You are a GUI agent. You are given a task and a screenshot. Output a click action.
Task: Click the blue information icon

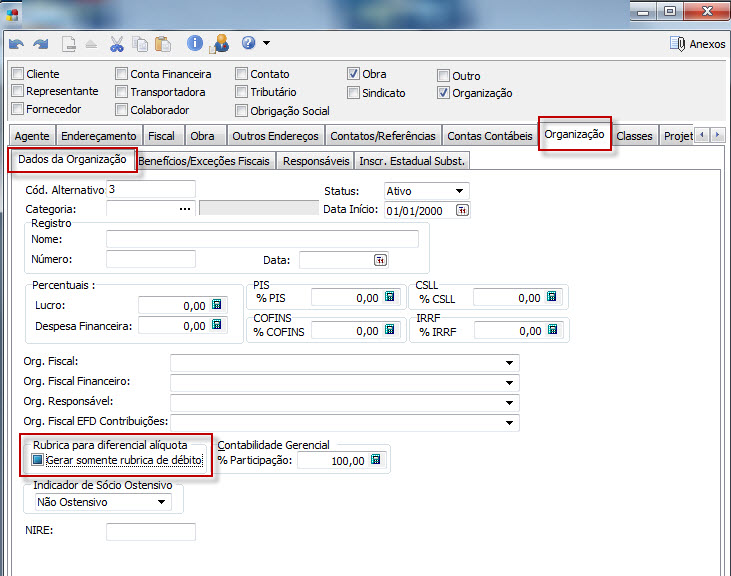click(x=195, y=44)
